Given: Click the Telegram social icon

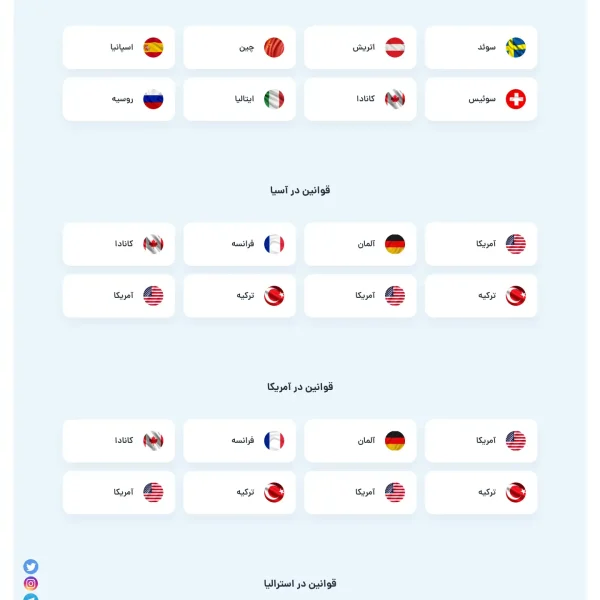Looking at the screenshot, I should point(31,597).
